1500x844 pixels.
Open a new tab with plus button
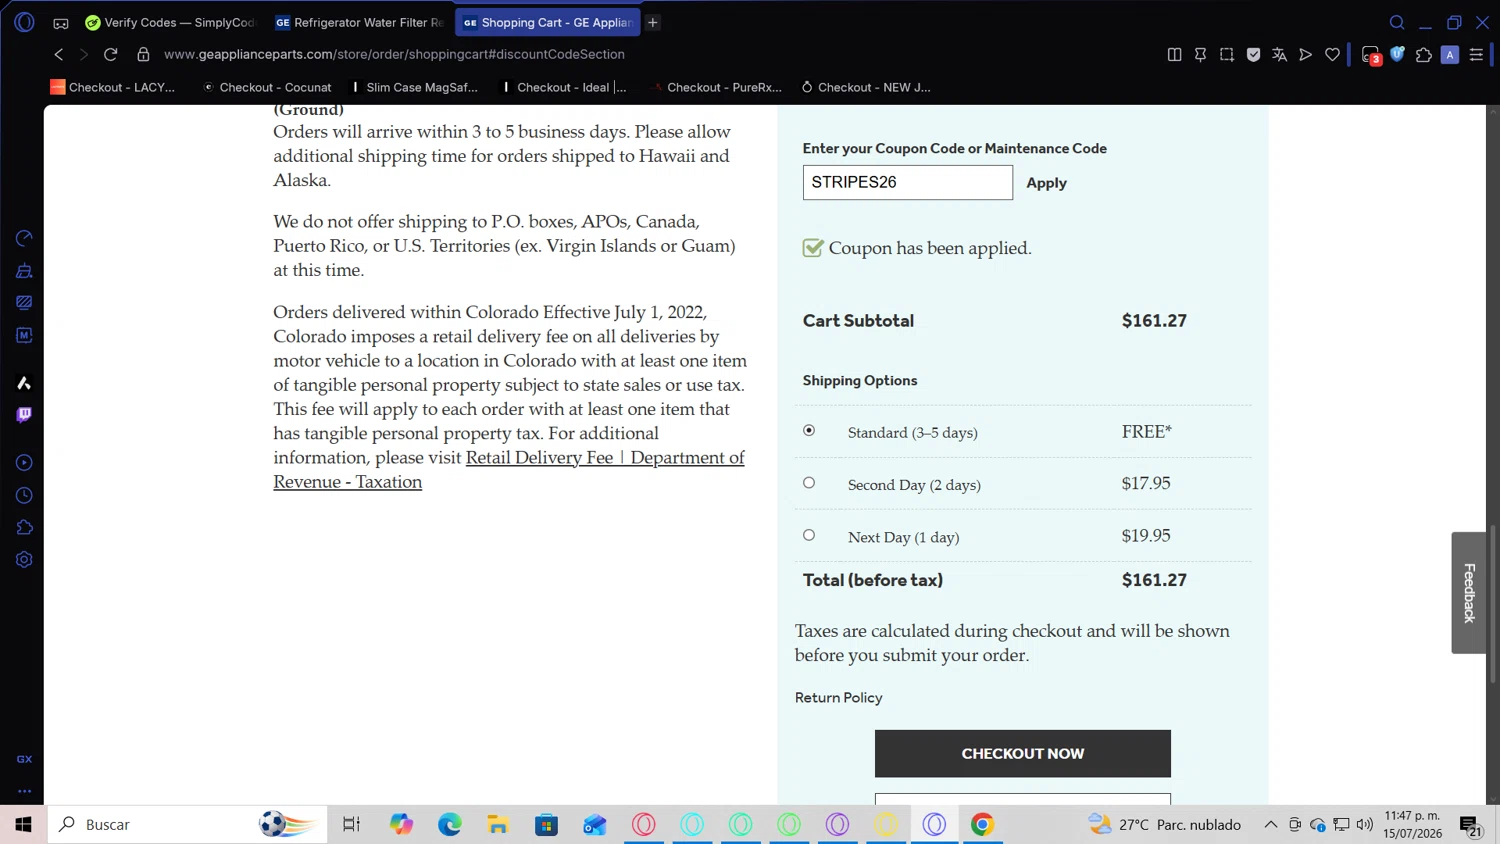pos(652,22)
